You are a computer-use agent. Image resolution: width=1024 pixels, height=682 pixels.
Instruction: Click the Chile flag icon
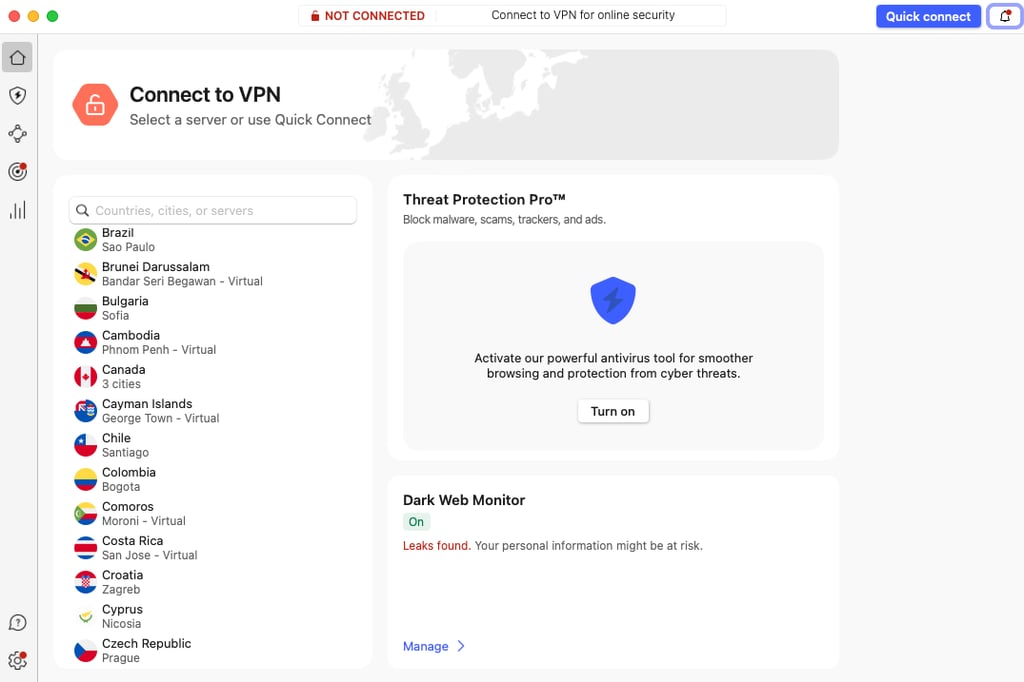(86, 445)
